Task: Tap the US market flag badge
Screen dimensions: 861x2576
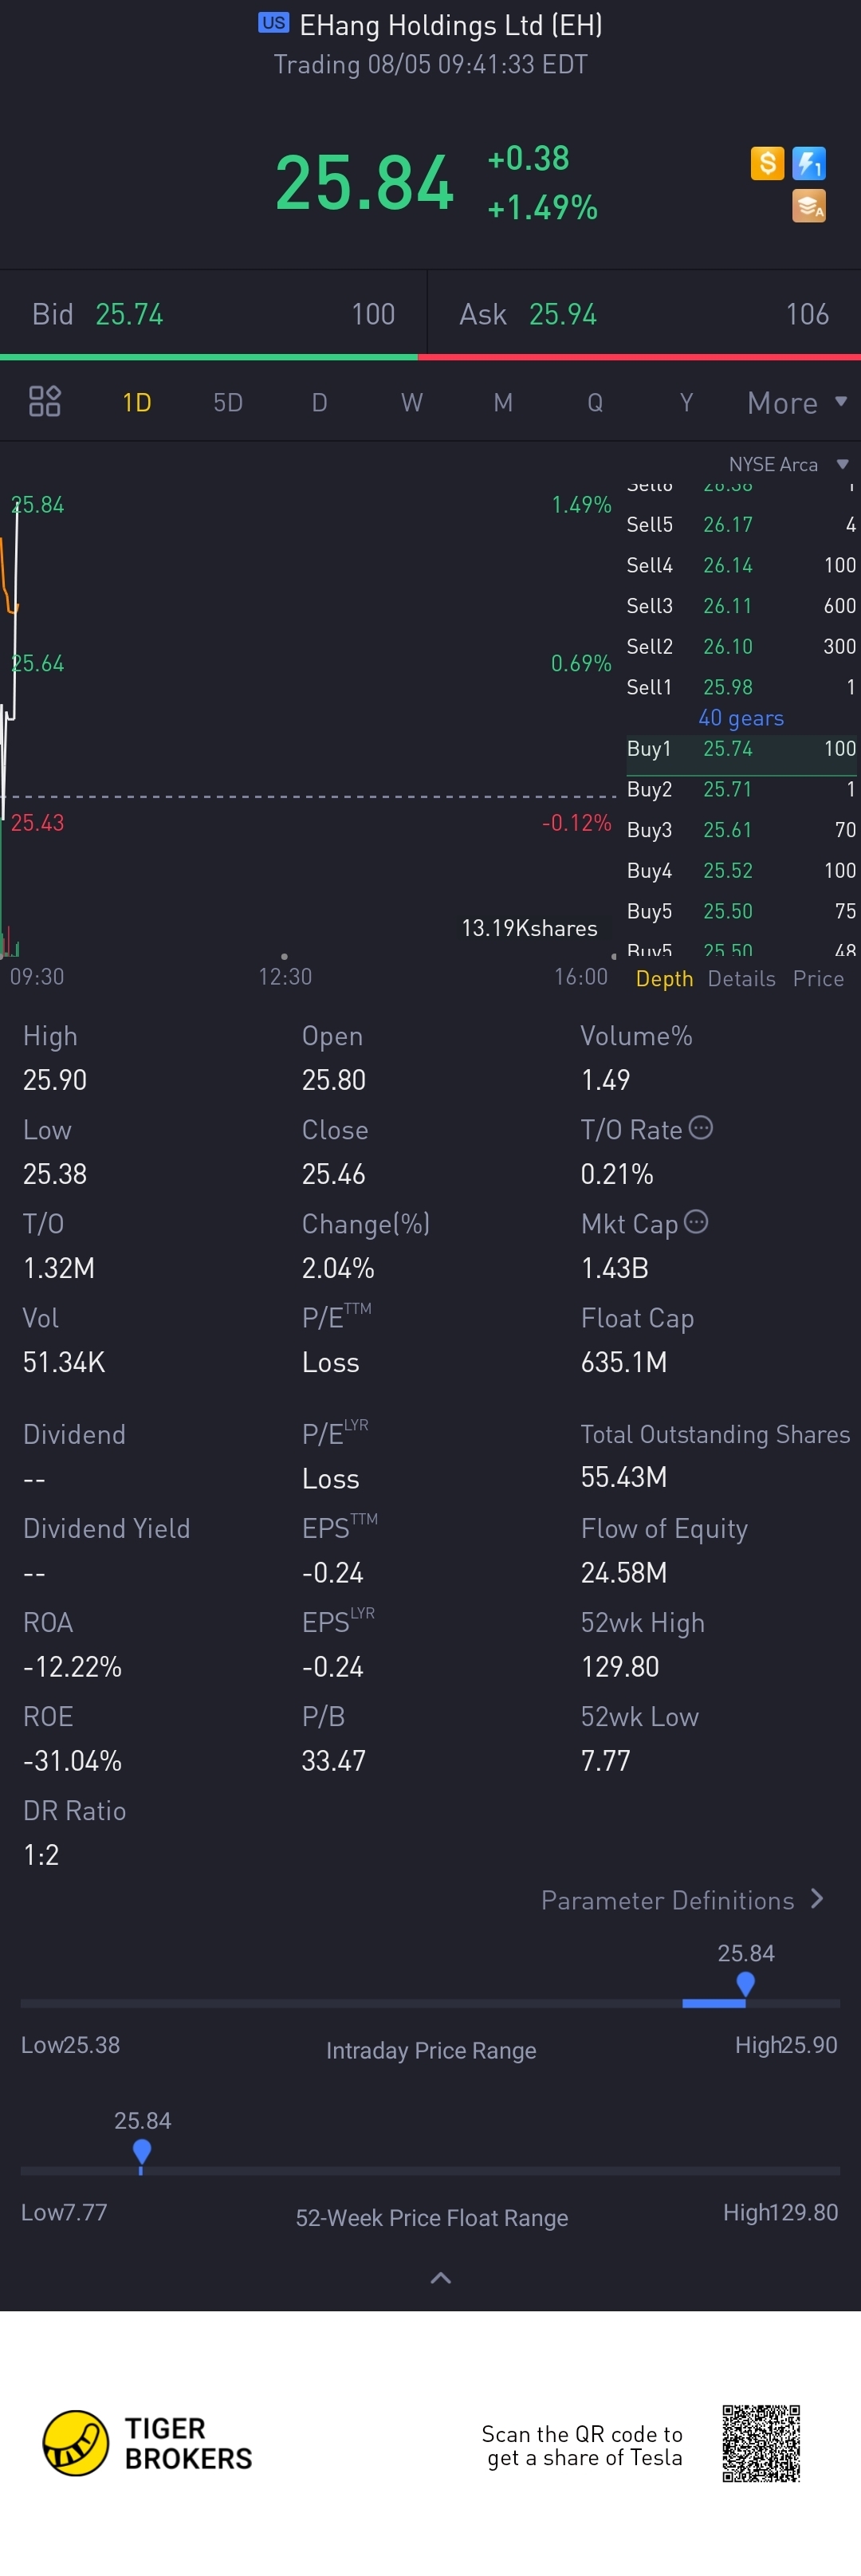Action: [273, 23]
